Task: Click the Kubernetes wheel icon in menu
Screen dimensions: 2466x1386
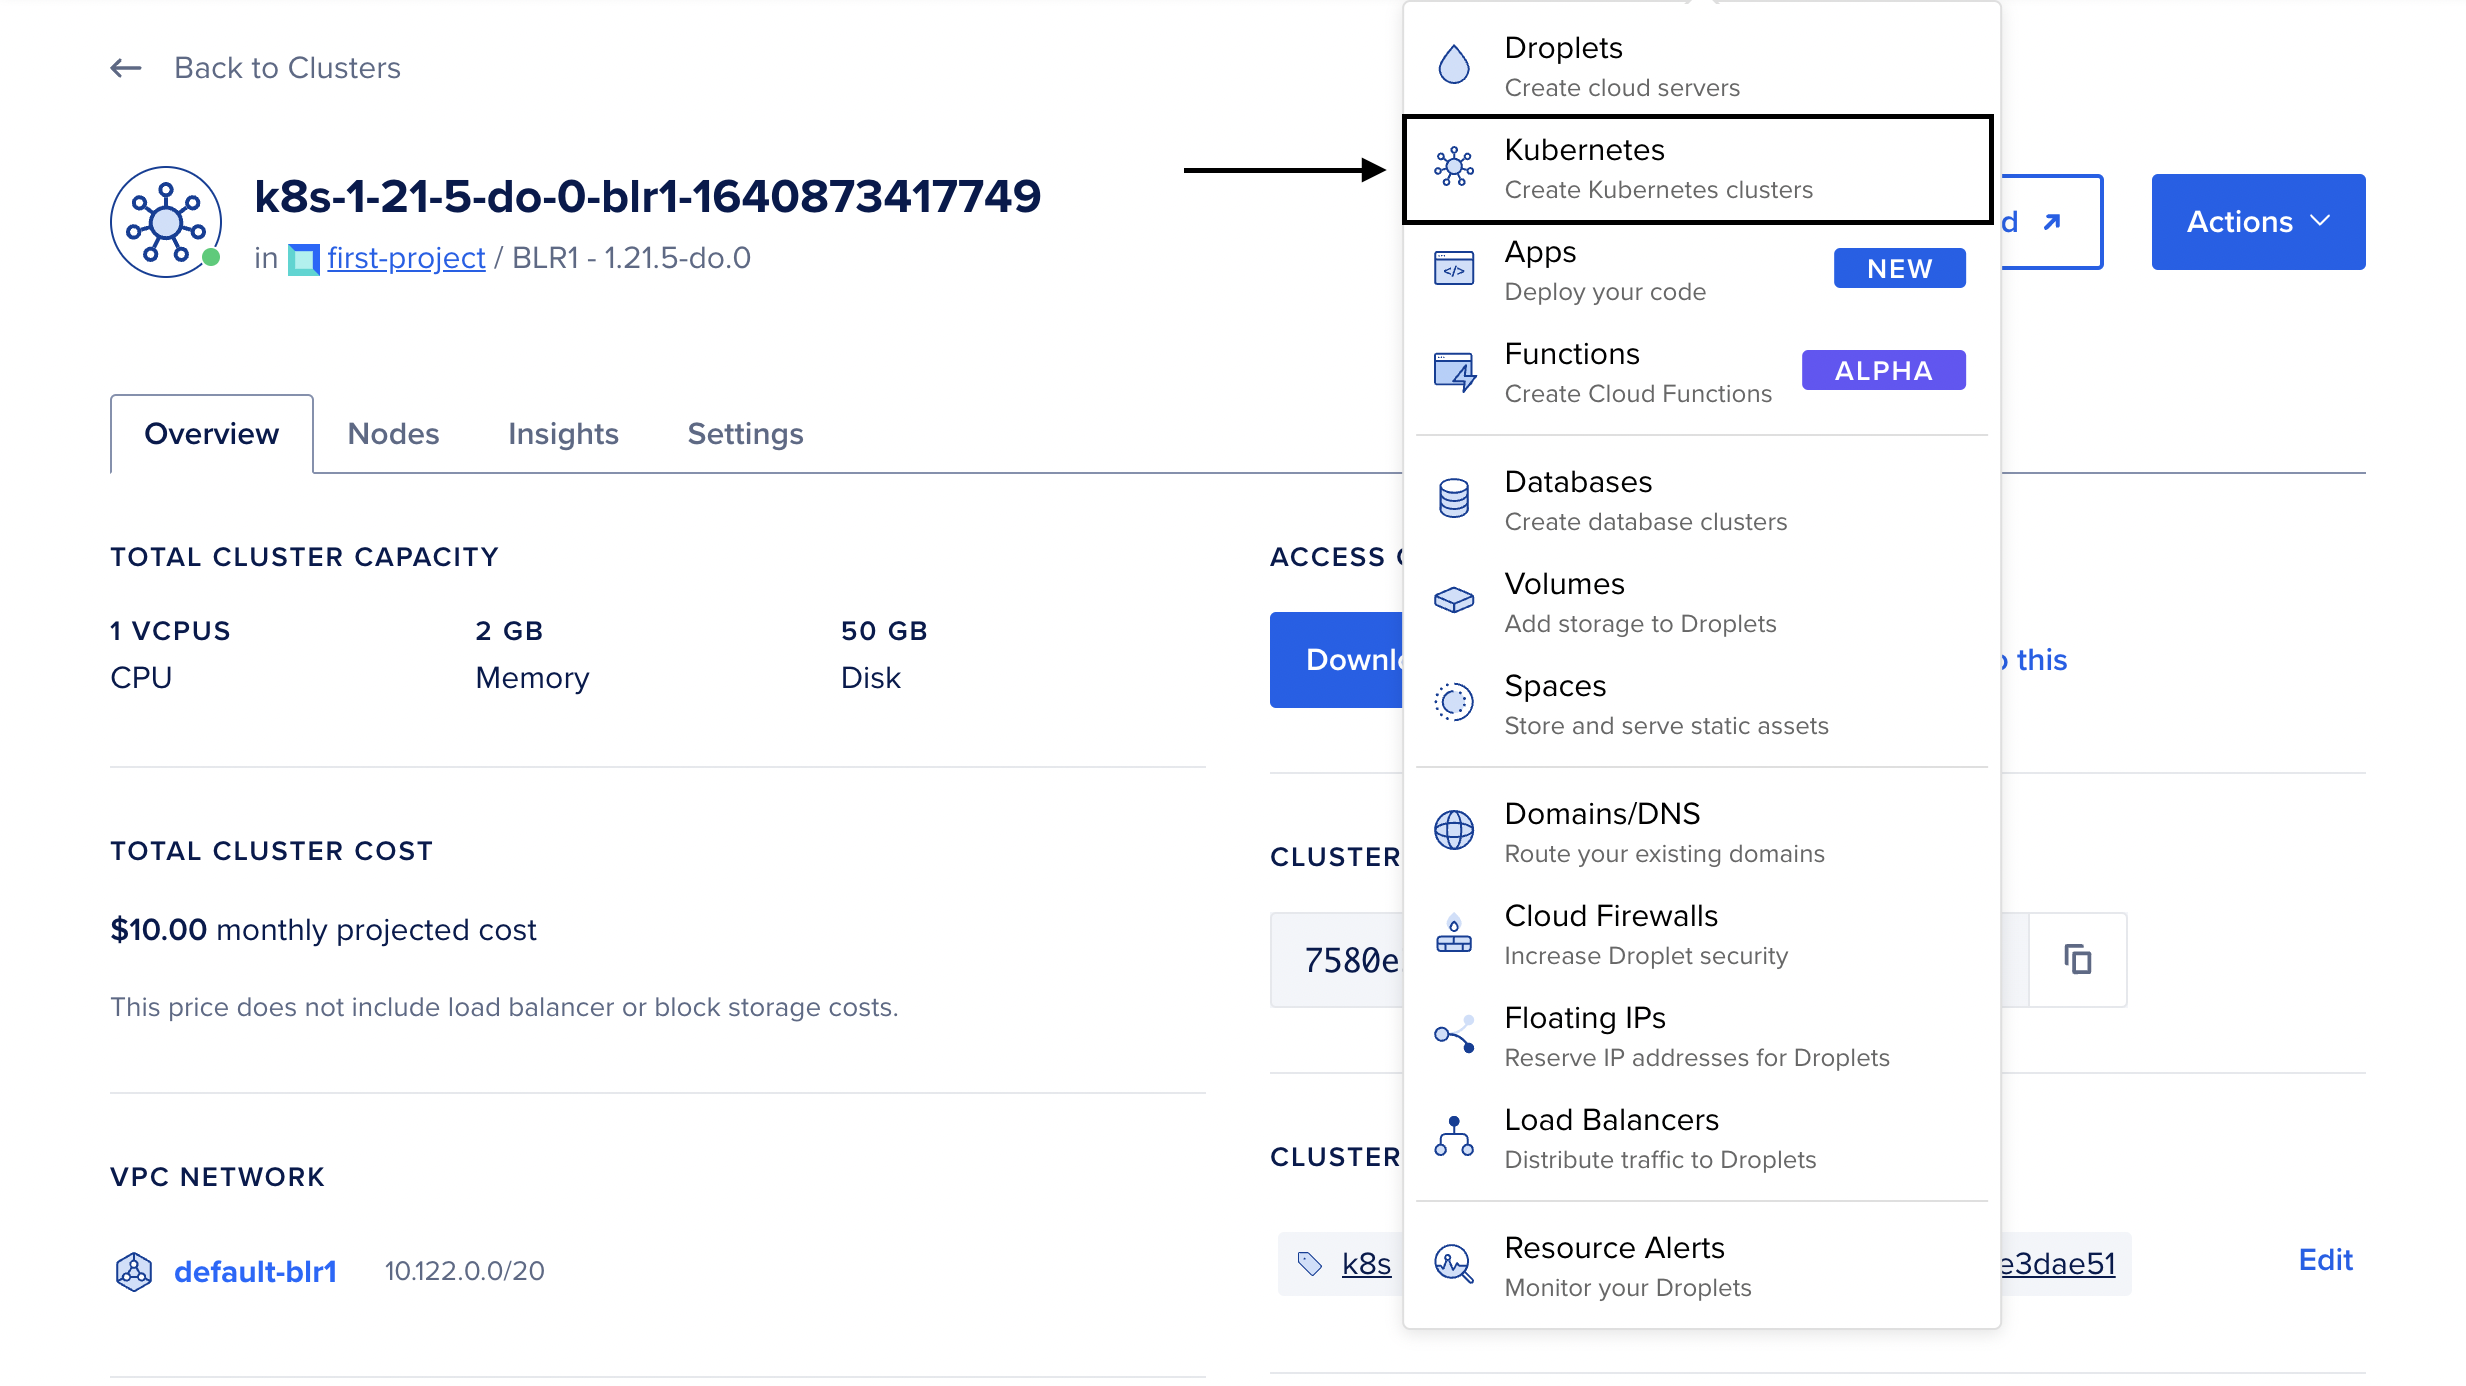Action: (1453, 167)
